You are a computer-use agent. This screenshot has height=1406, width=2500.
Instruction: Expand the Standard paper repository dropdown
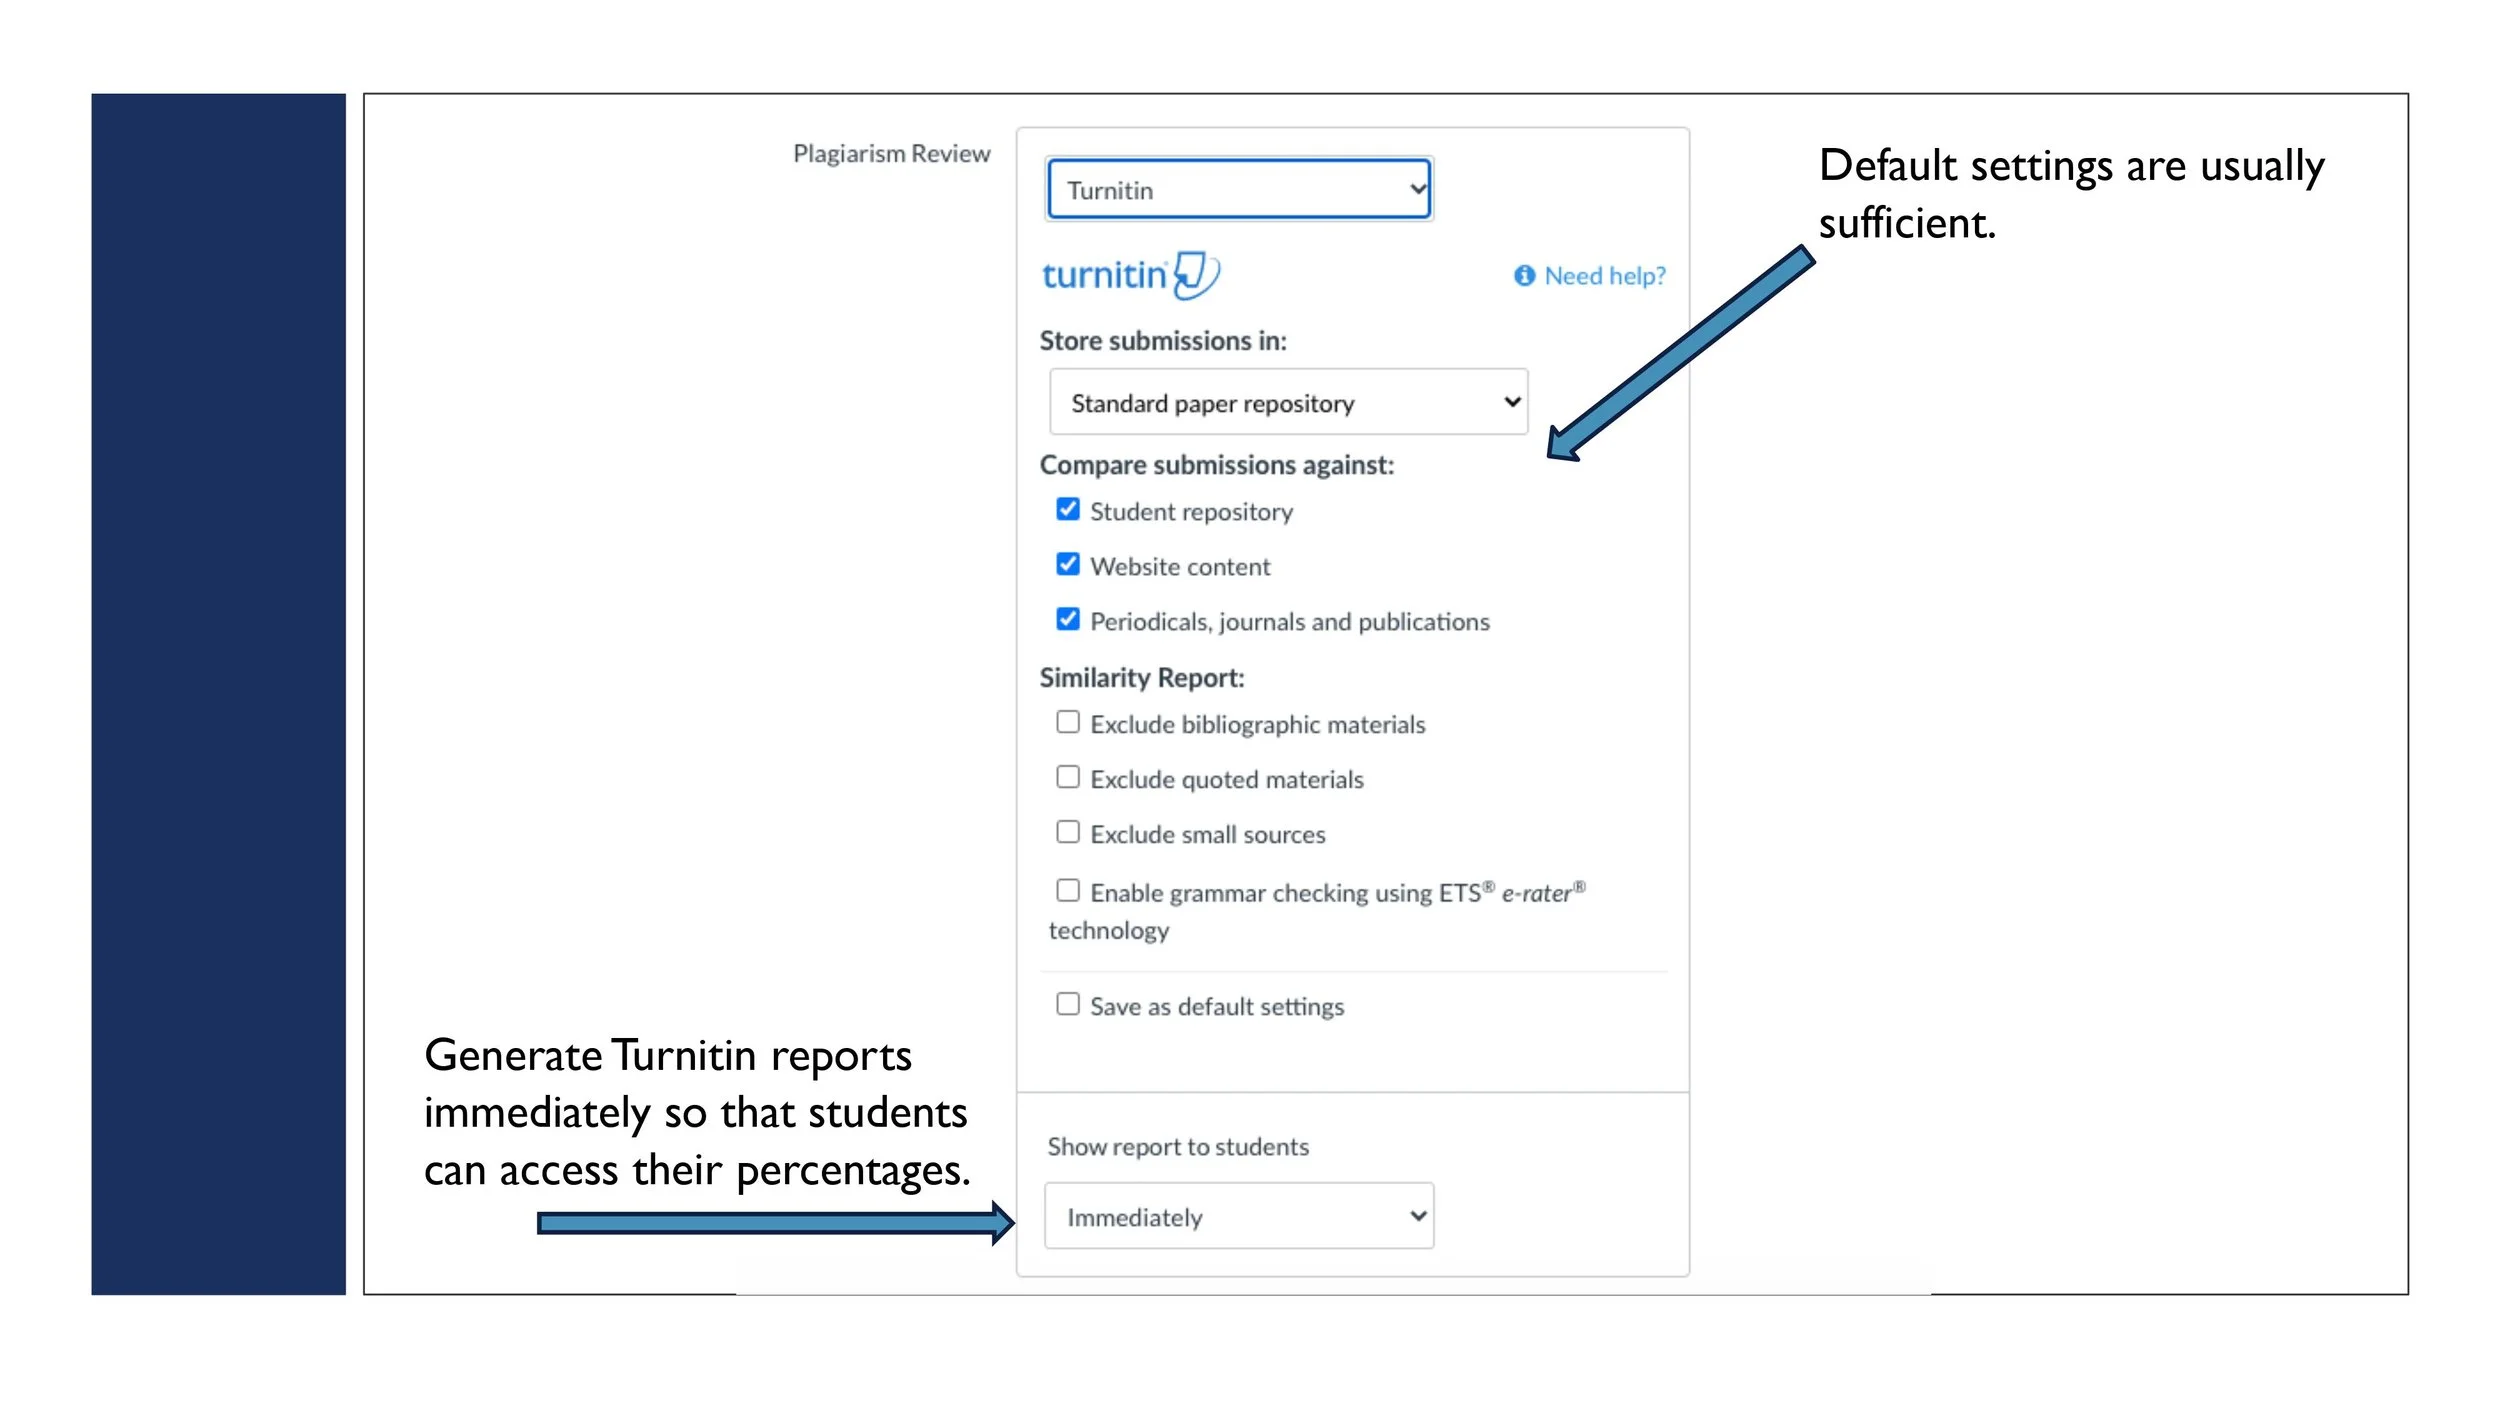1288,402
